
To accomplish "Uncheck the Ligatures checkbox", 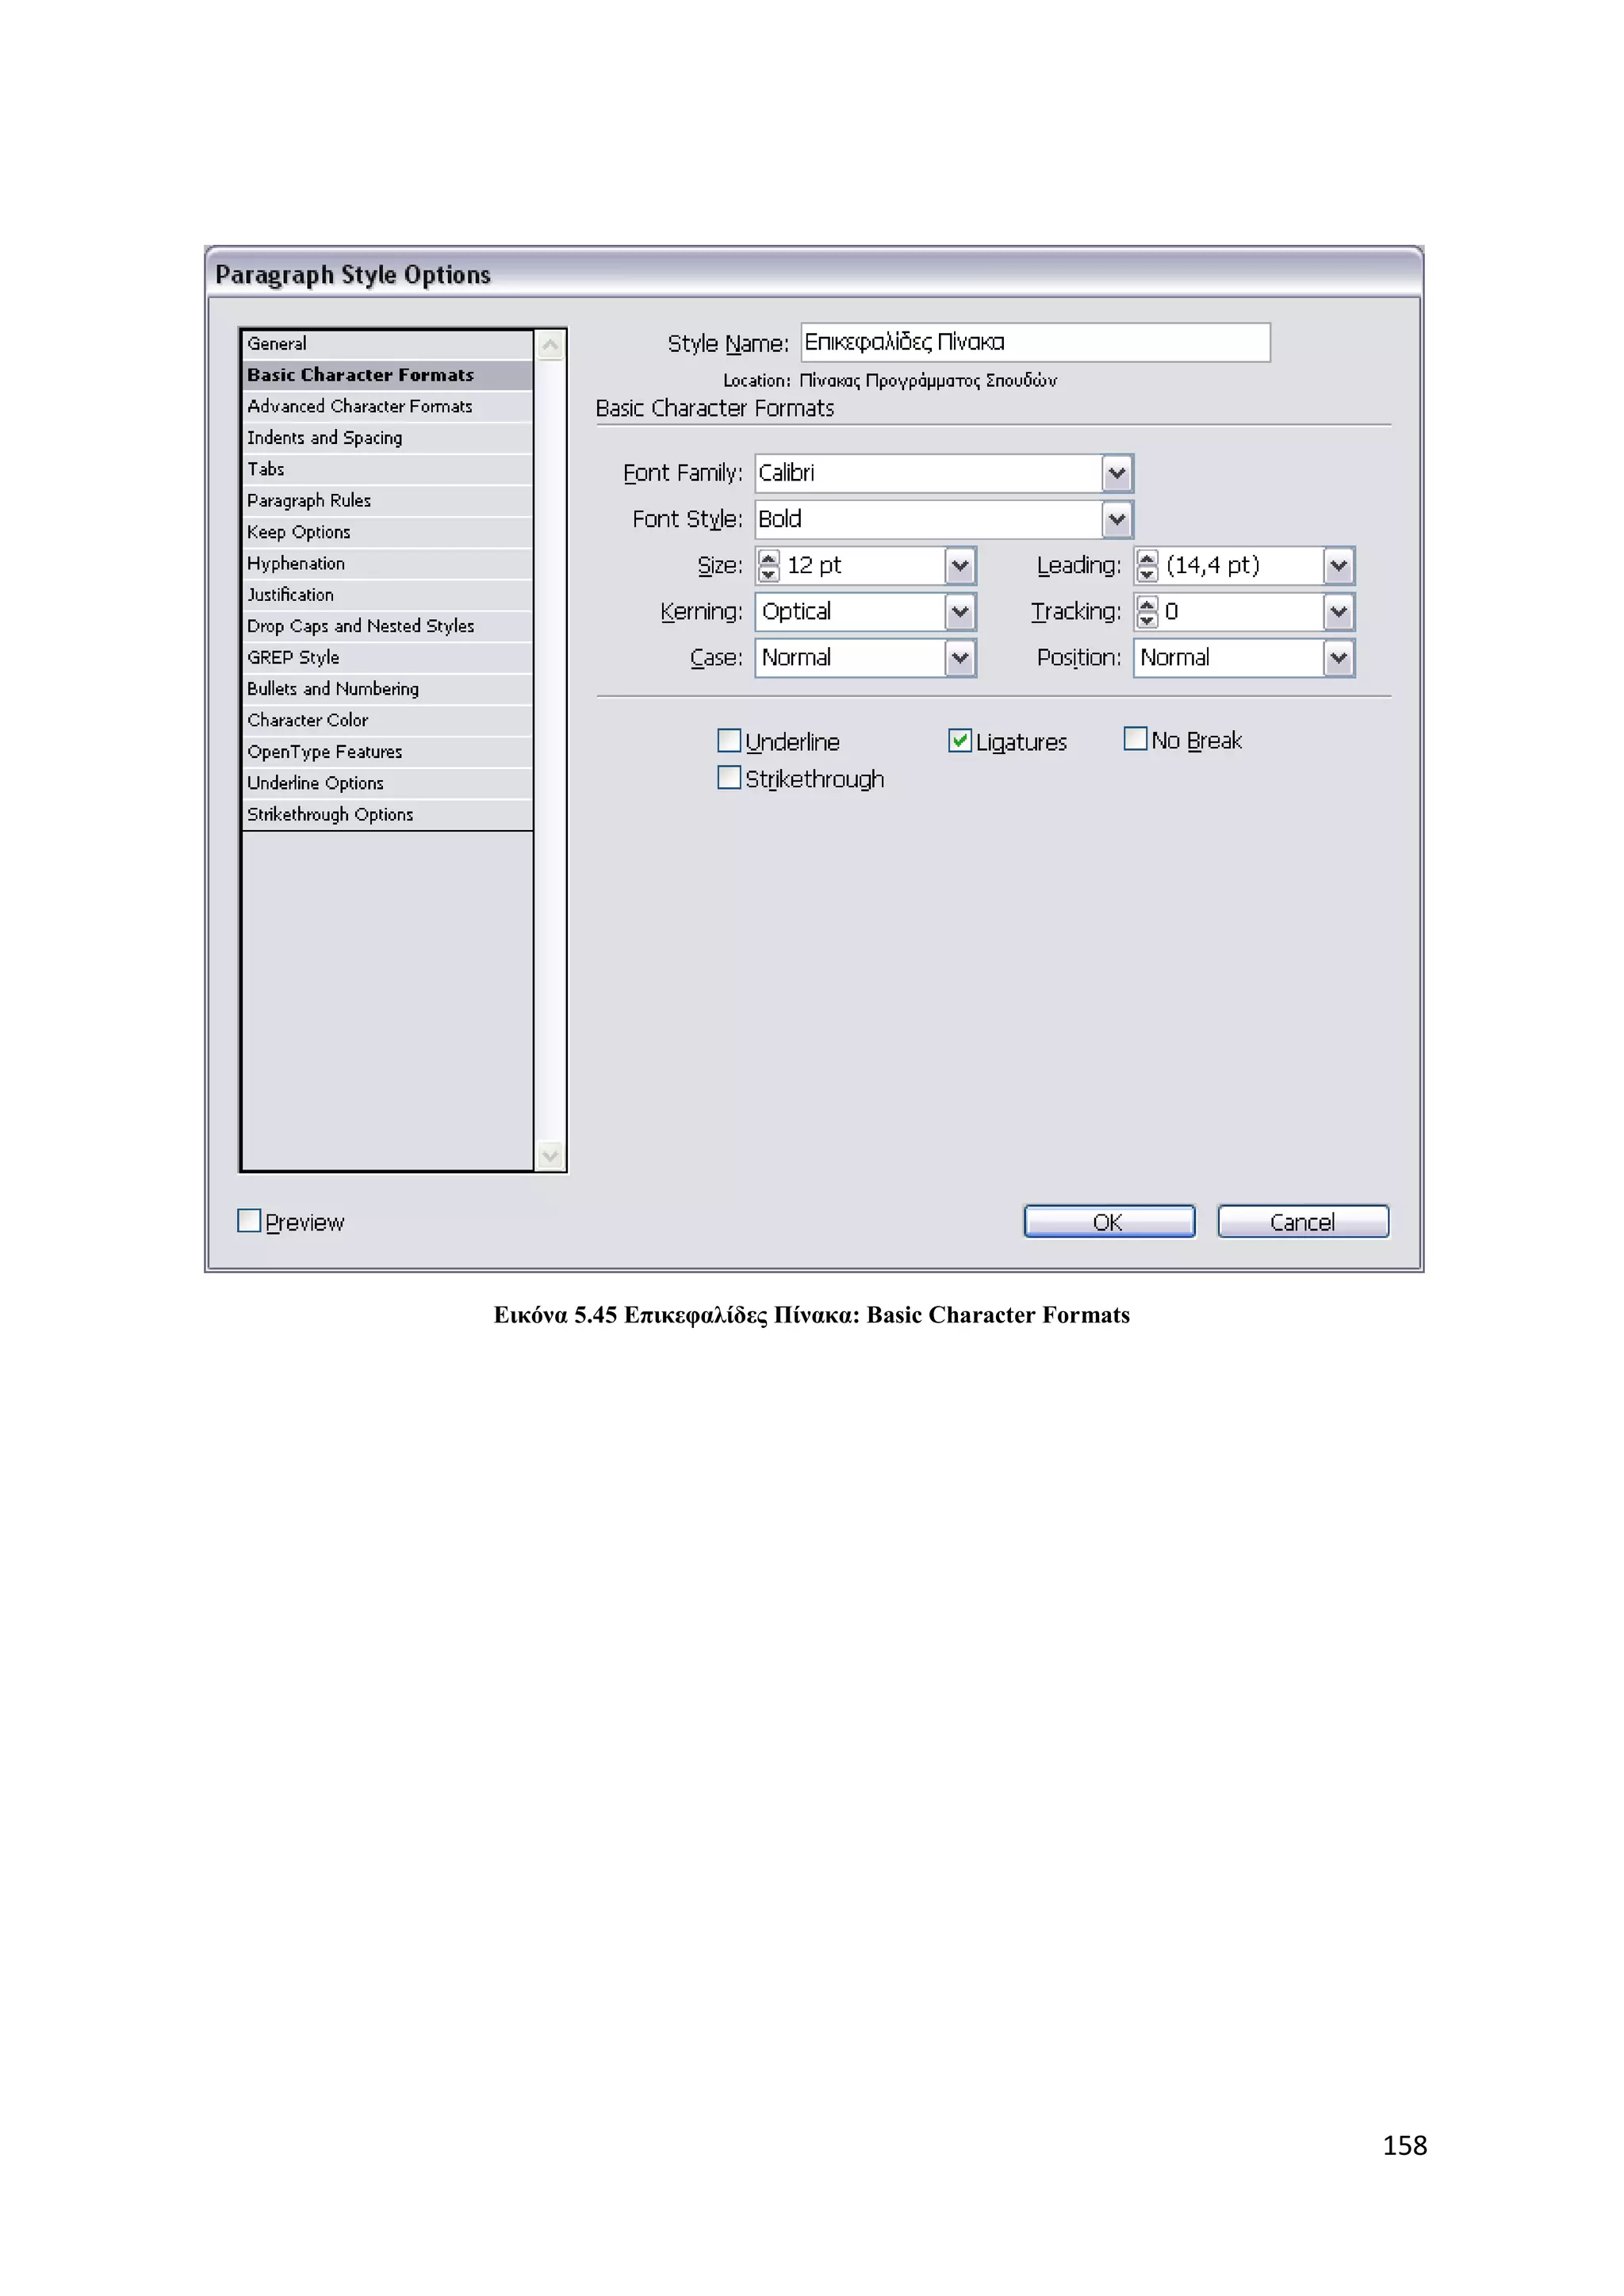I will (x=959, y=741).
